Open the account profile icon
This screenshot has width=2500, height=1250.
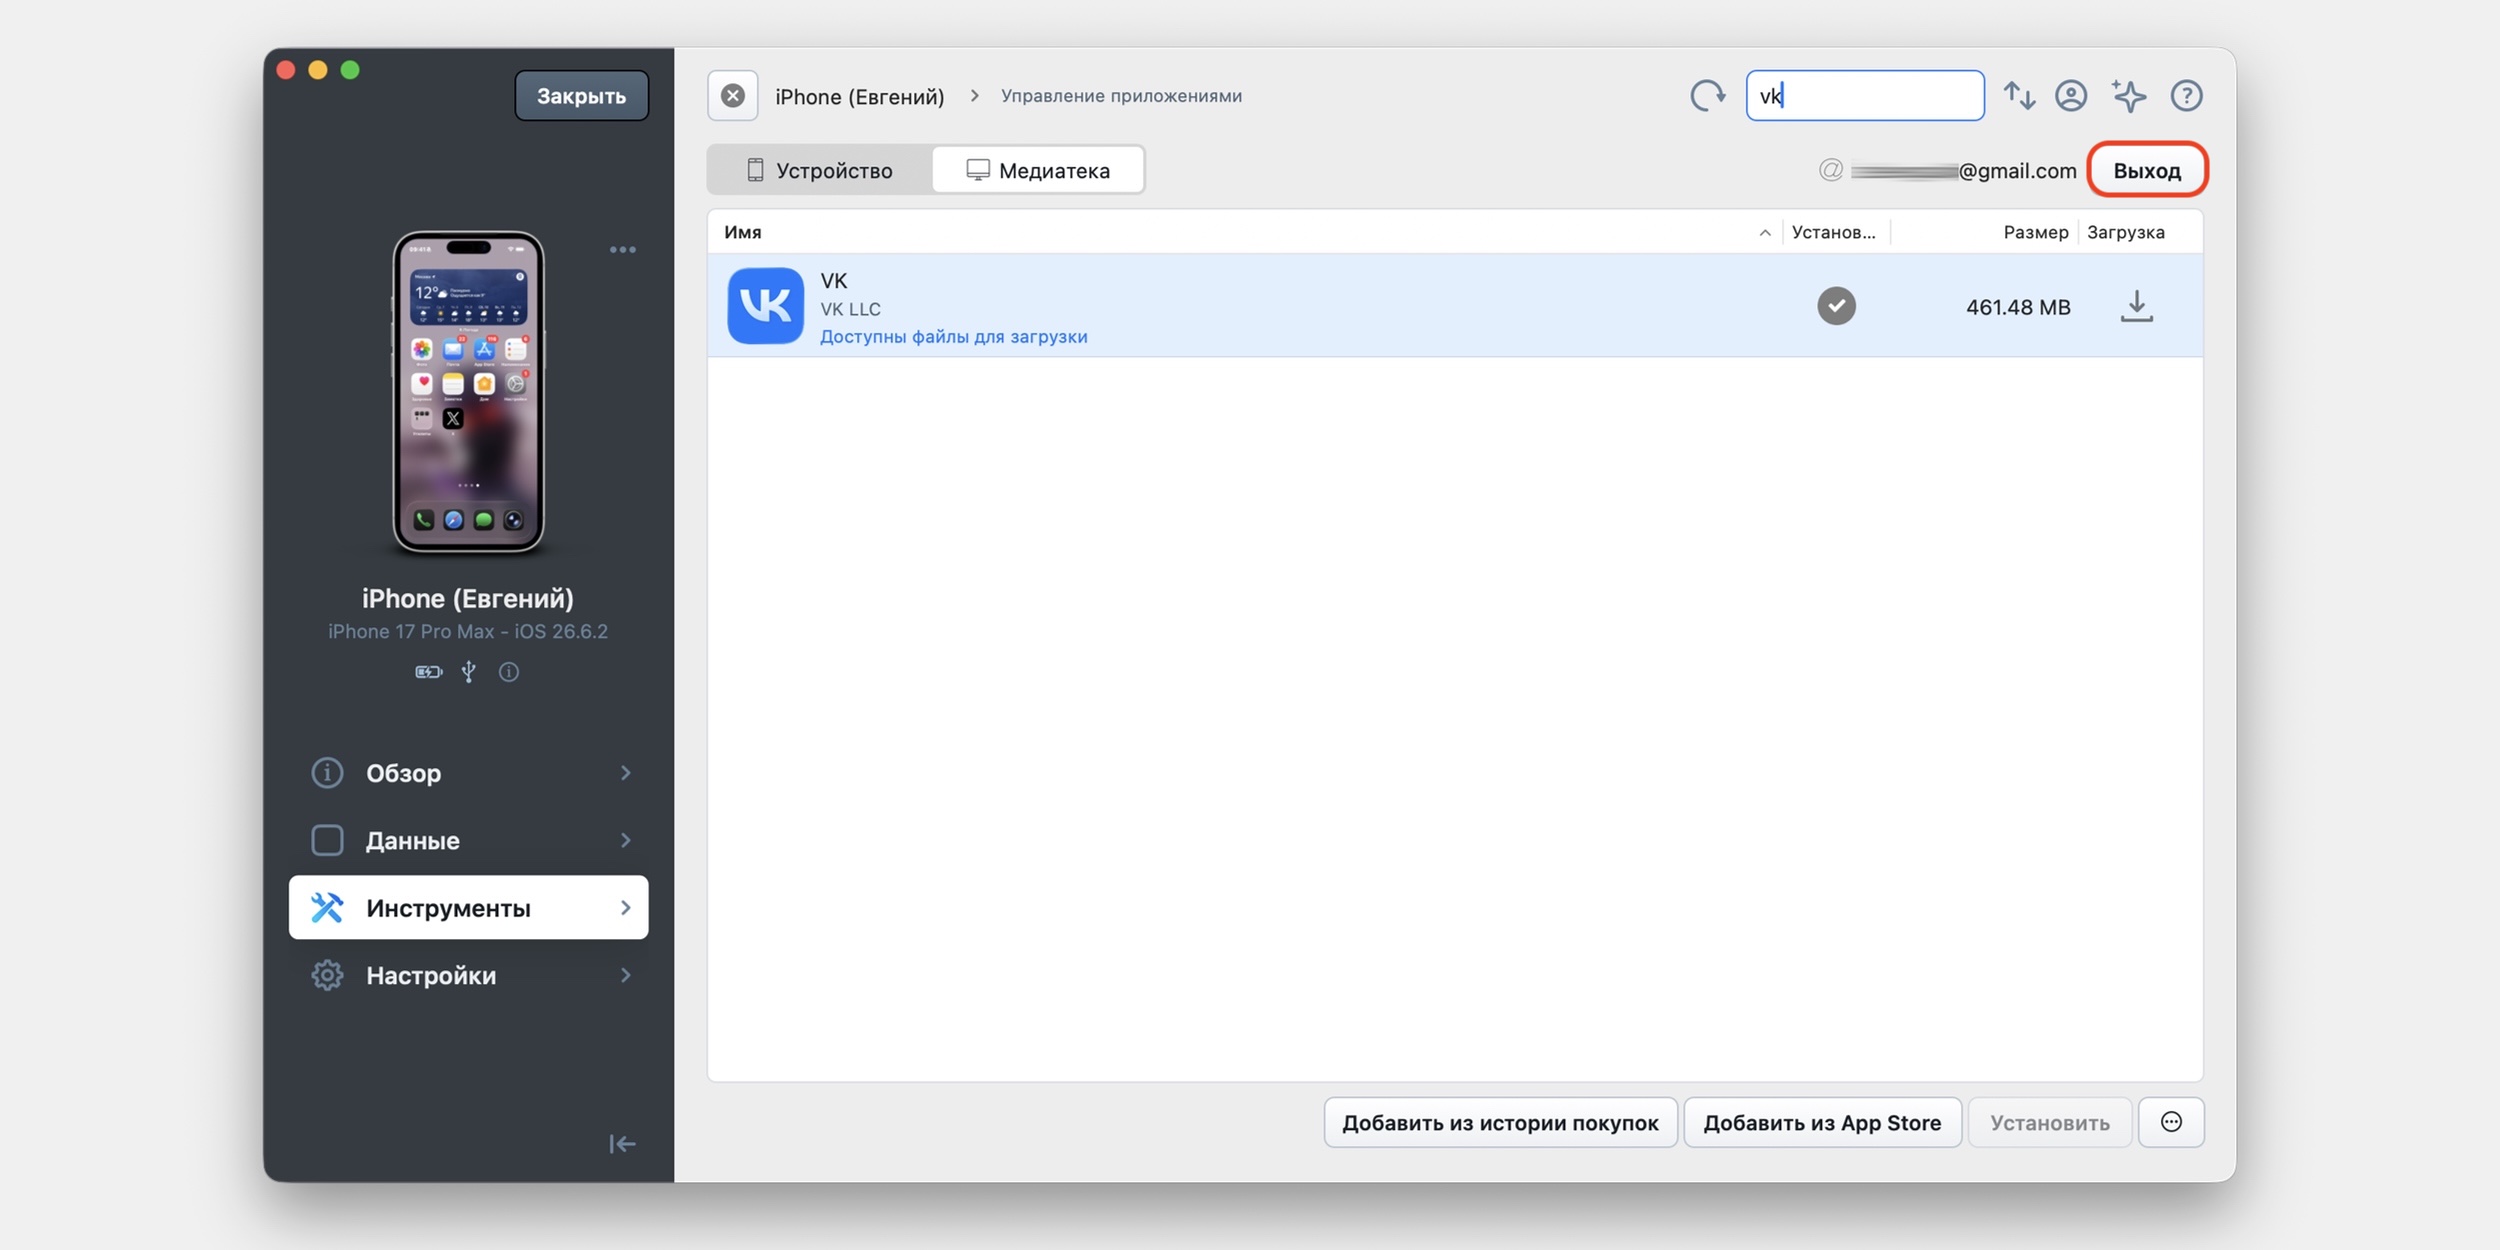[x=2071, y=96]
